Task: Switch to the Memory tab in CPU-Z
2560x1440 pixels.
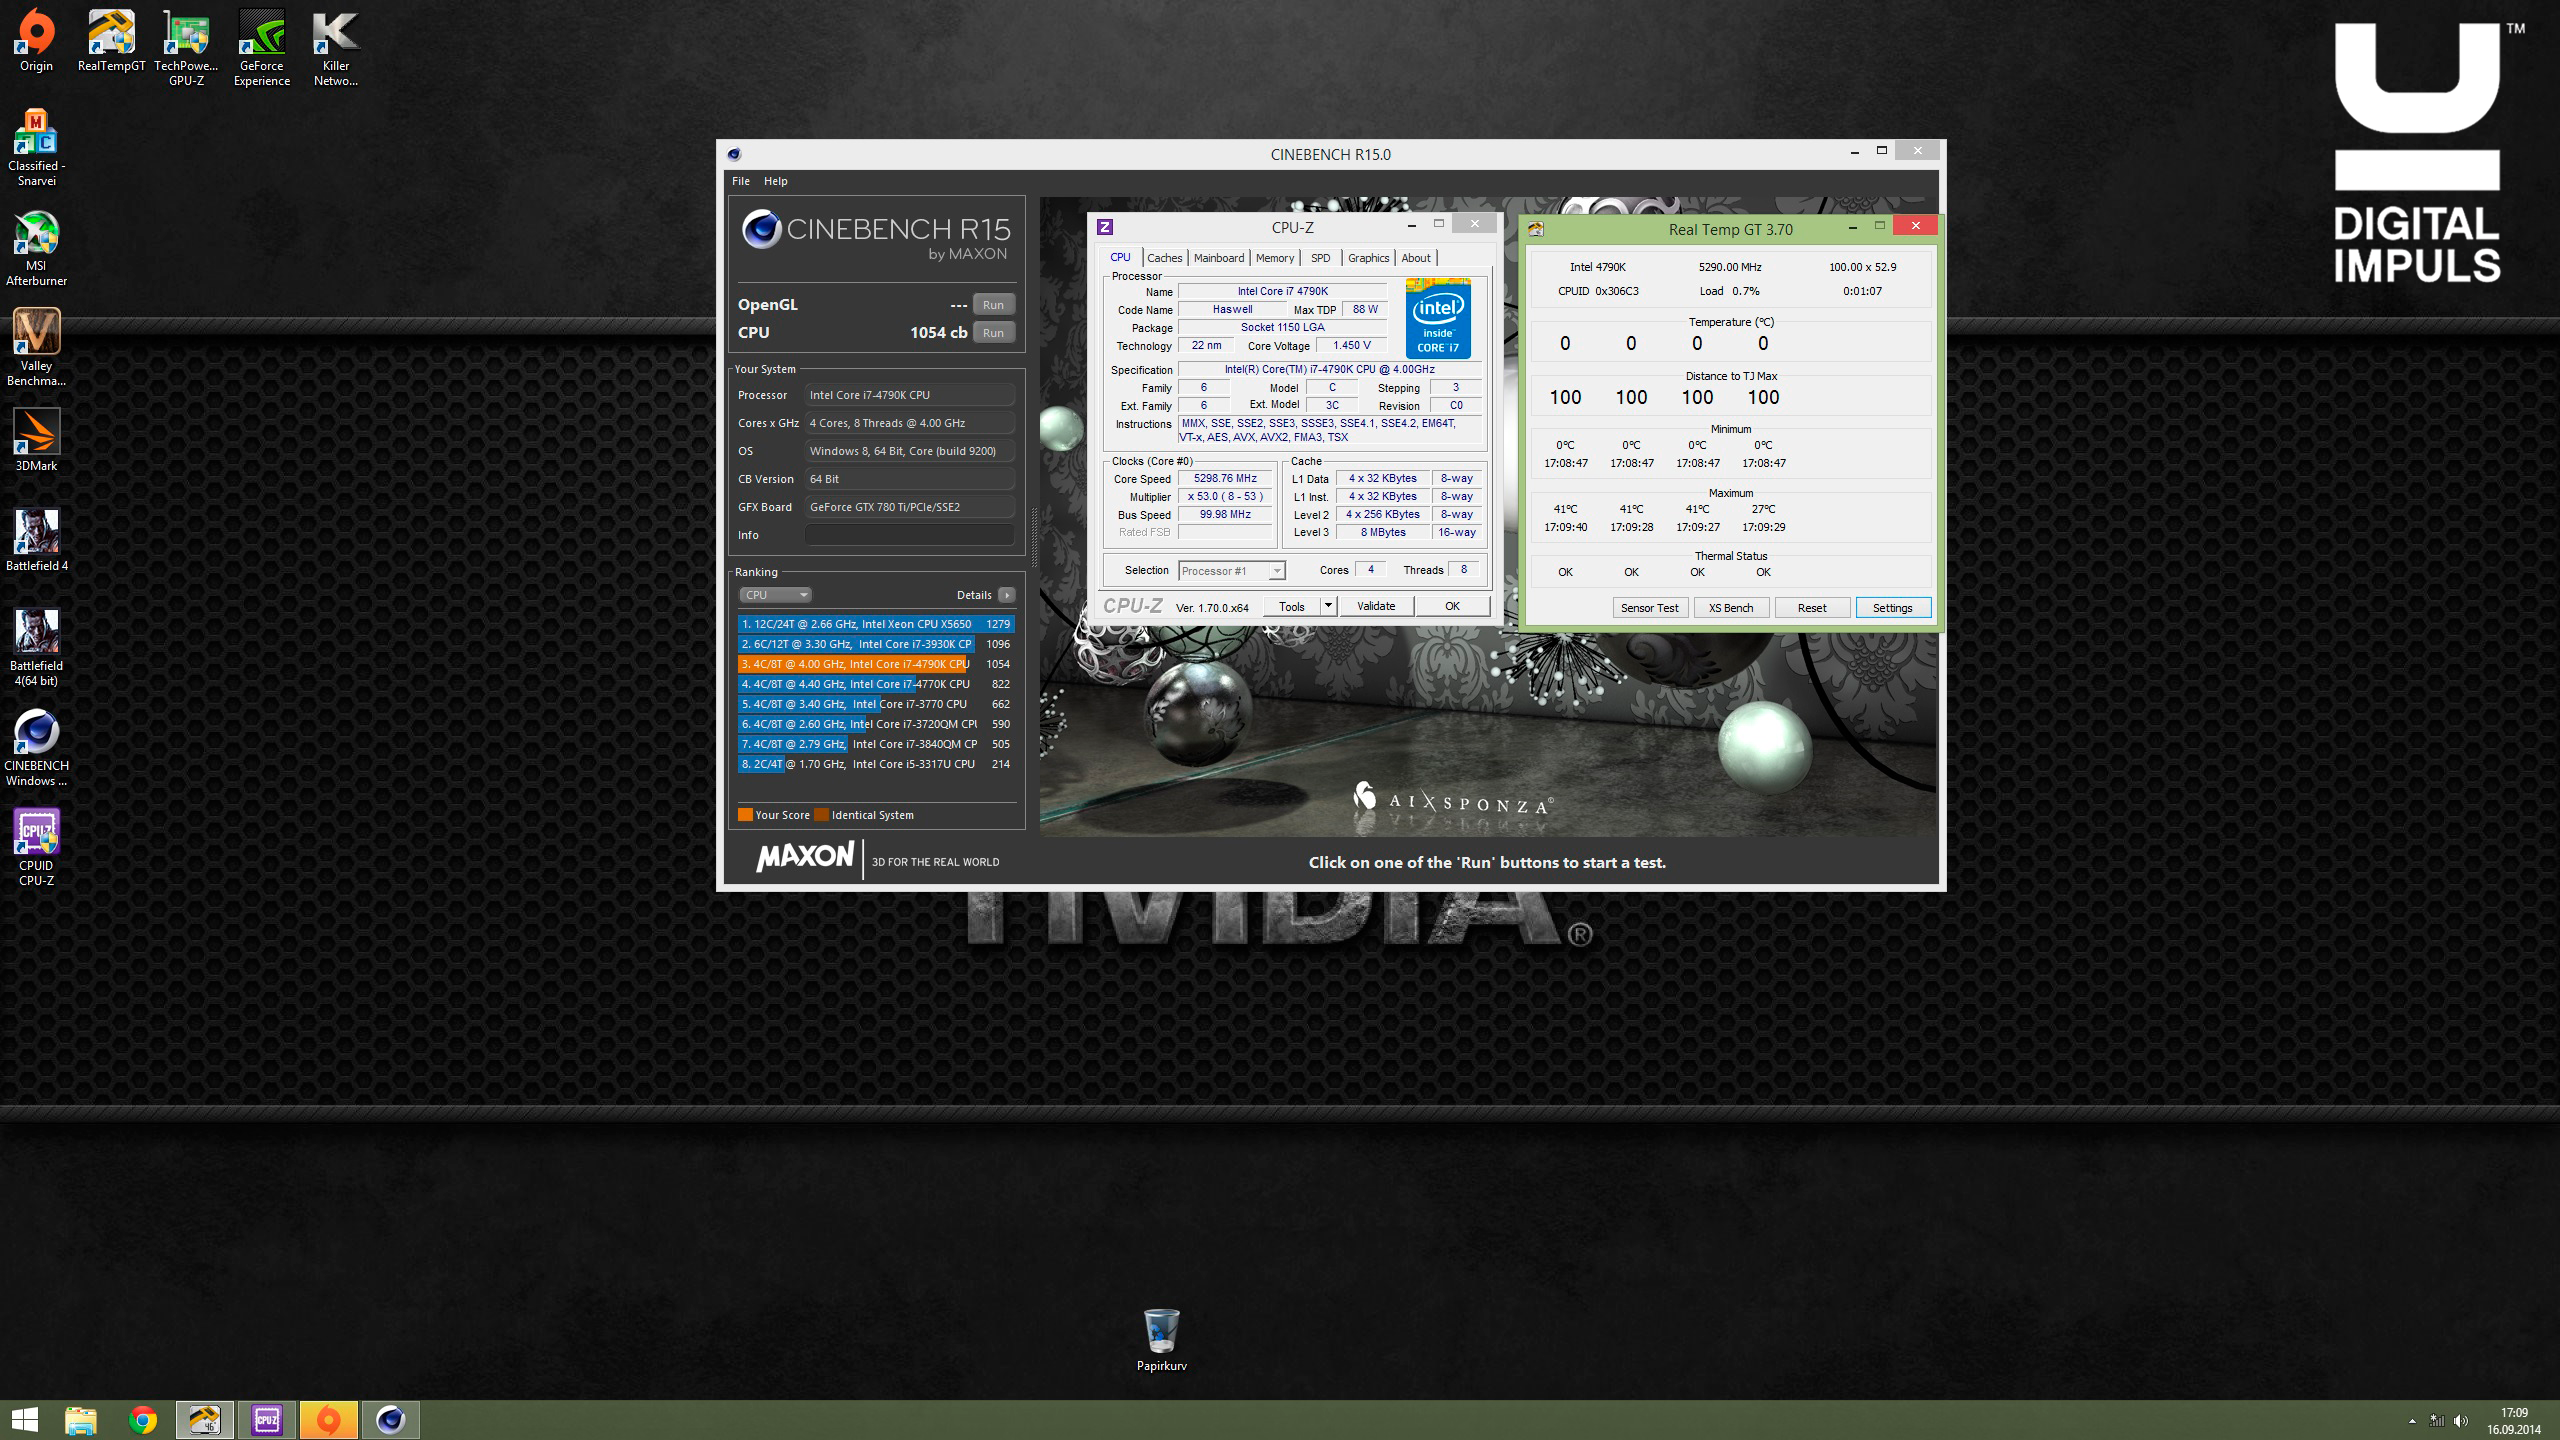Action: pos(1275,258)
